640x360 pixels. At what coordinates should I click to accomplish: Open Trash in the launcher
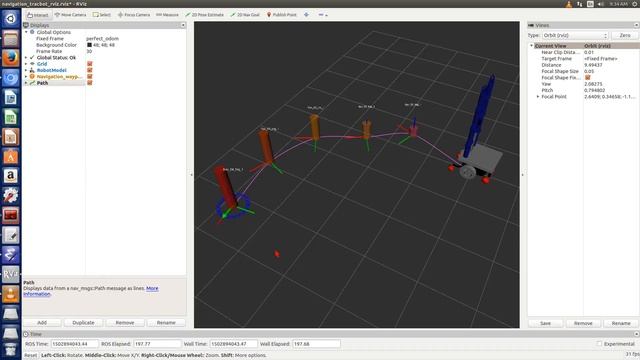[x=11, y=350]
